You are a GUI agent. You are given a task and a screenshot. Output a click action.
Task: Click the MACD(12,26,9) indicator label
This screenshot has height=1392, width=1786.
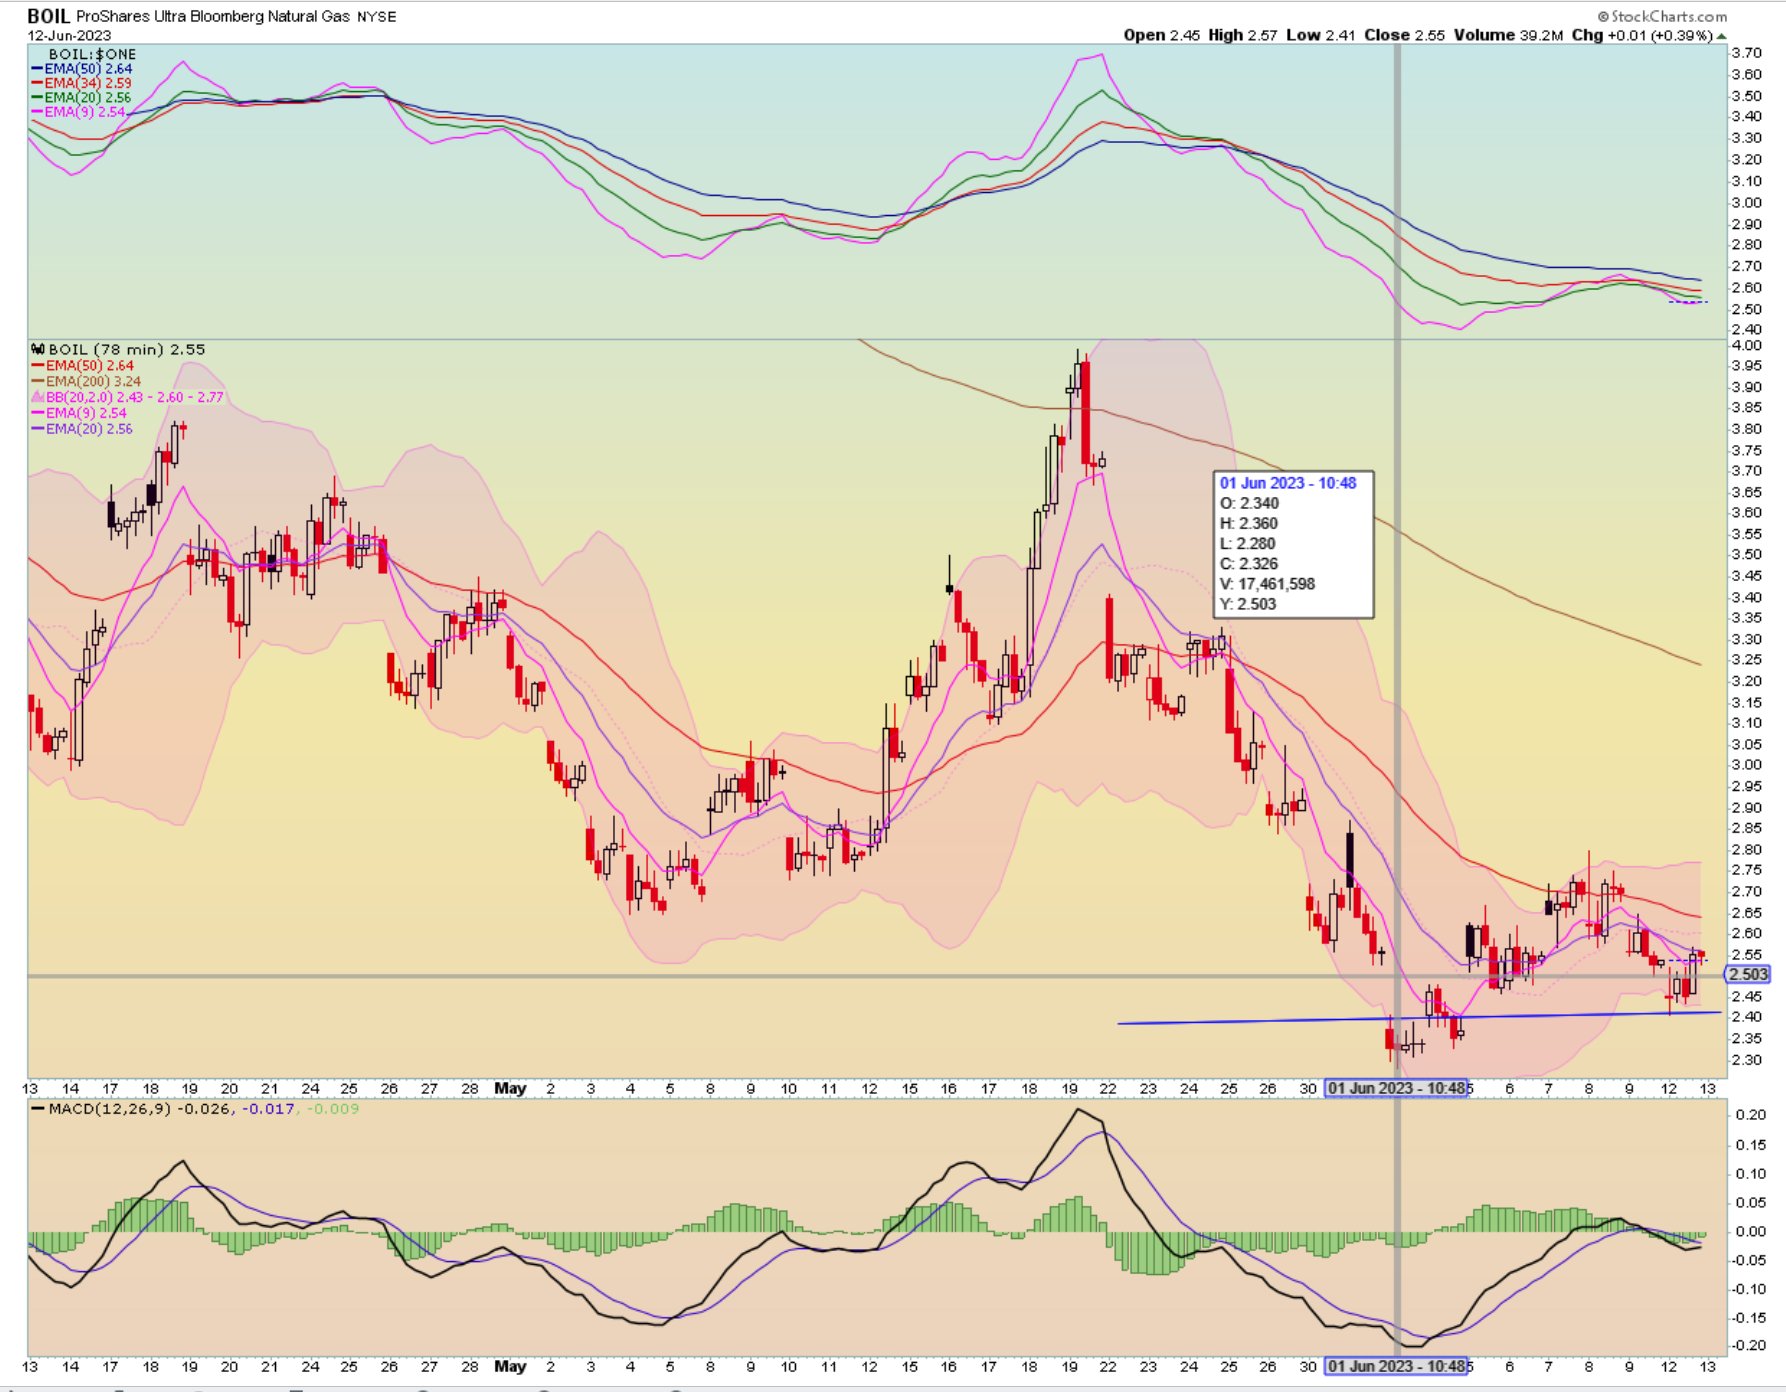(110, 1108)
